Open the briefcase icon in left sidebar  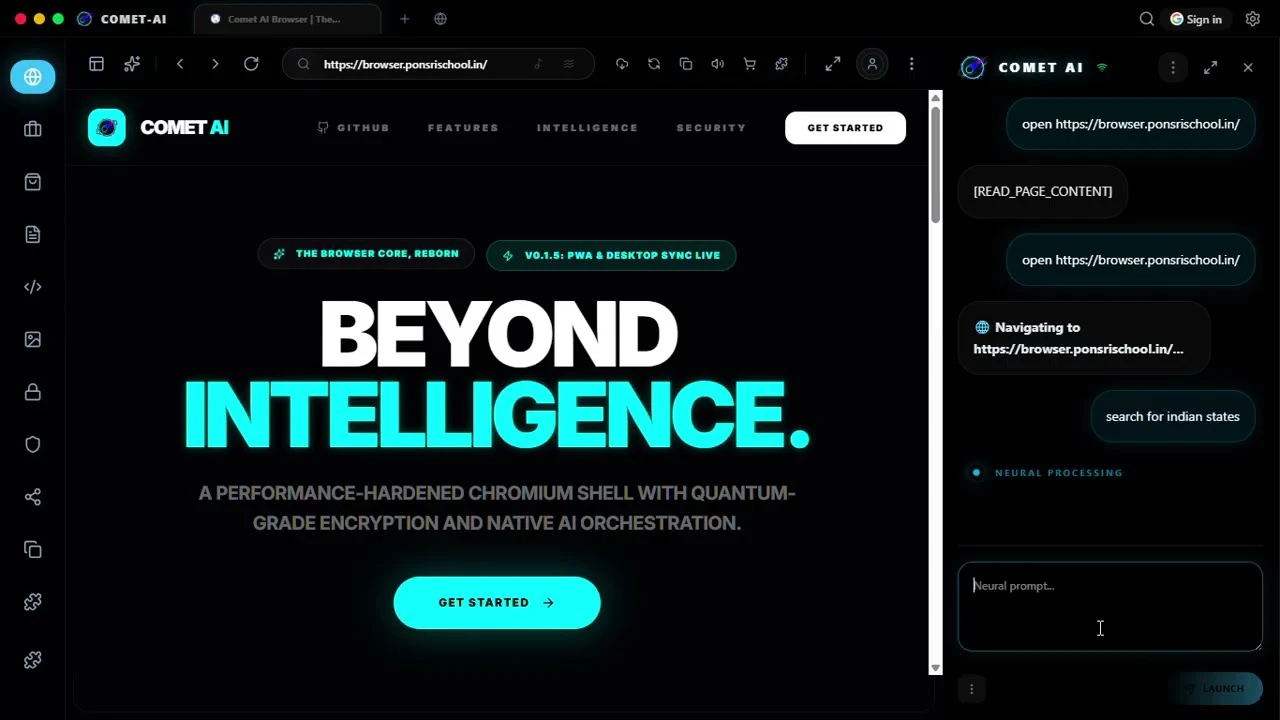click(33, 129)
